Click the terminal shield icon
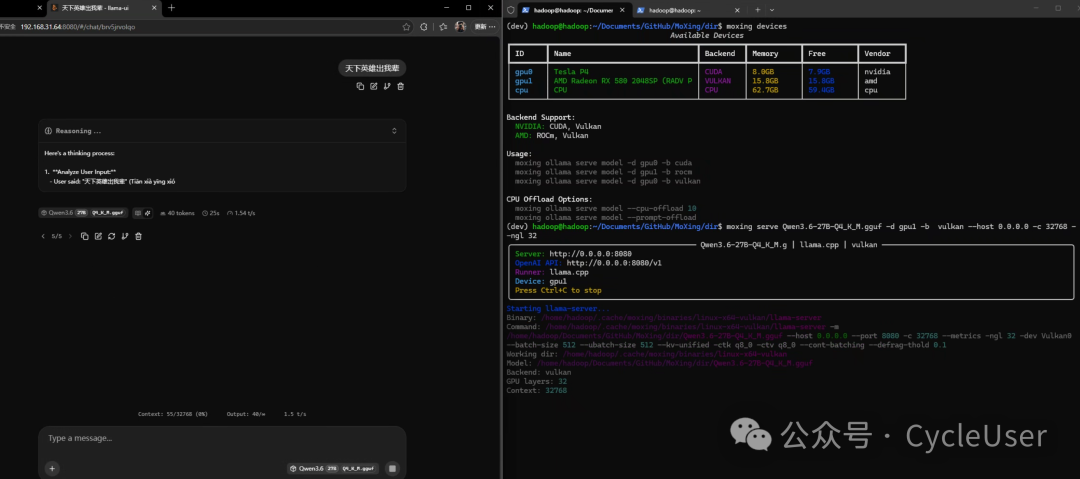 (511, 10)
